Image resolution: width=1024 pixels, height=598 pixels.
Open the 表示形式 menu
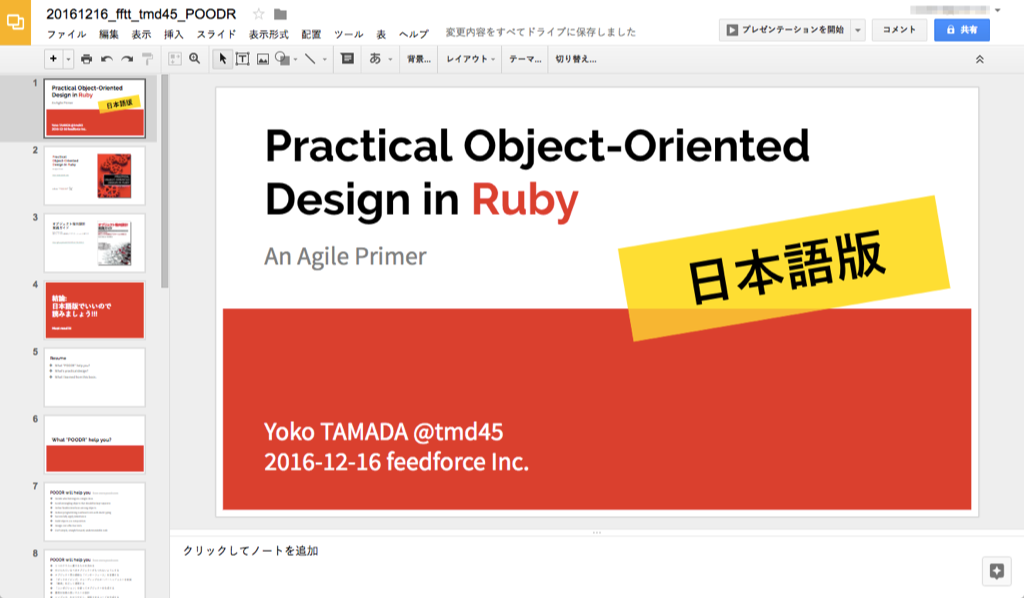point(268,34)
